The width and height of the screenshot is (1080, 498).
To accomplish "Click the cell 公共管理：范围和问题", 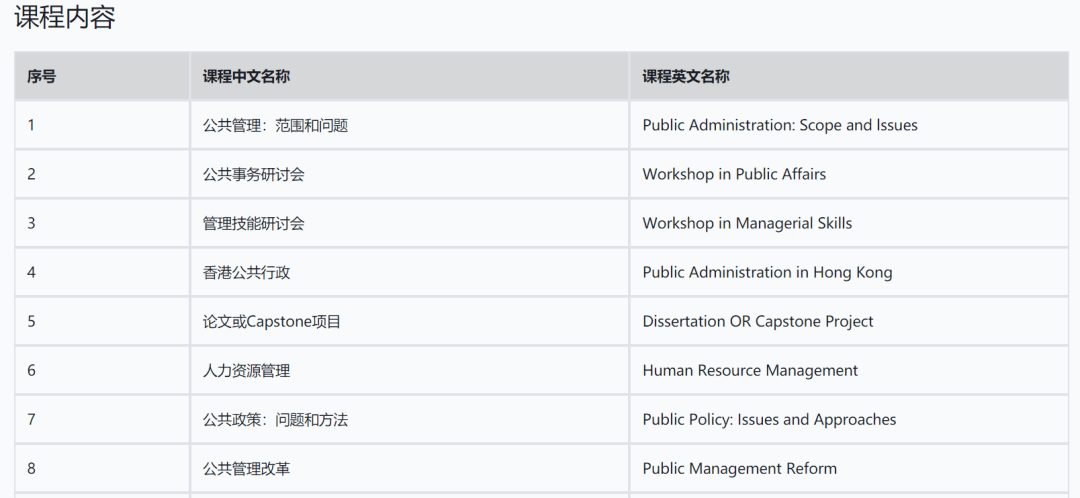I will [410, 125].
